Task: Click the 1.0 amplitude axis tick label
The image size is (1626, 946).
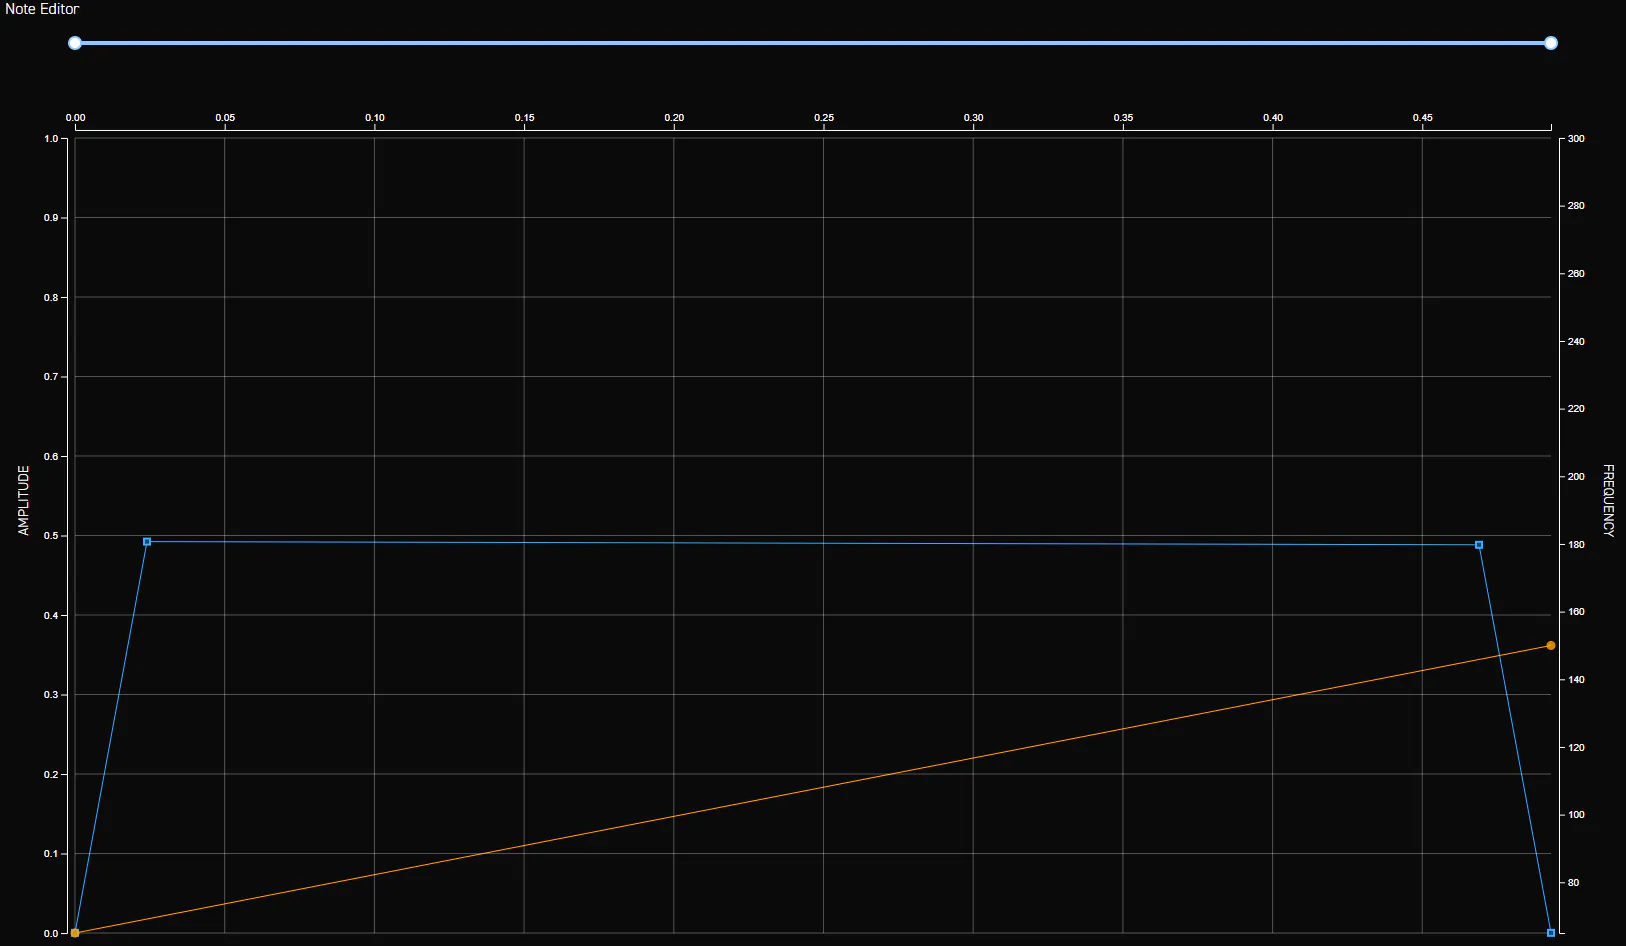Action: click(x=51, y=139)
